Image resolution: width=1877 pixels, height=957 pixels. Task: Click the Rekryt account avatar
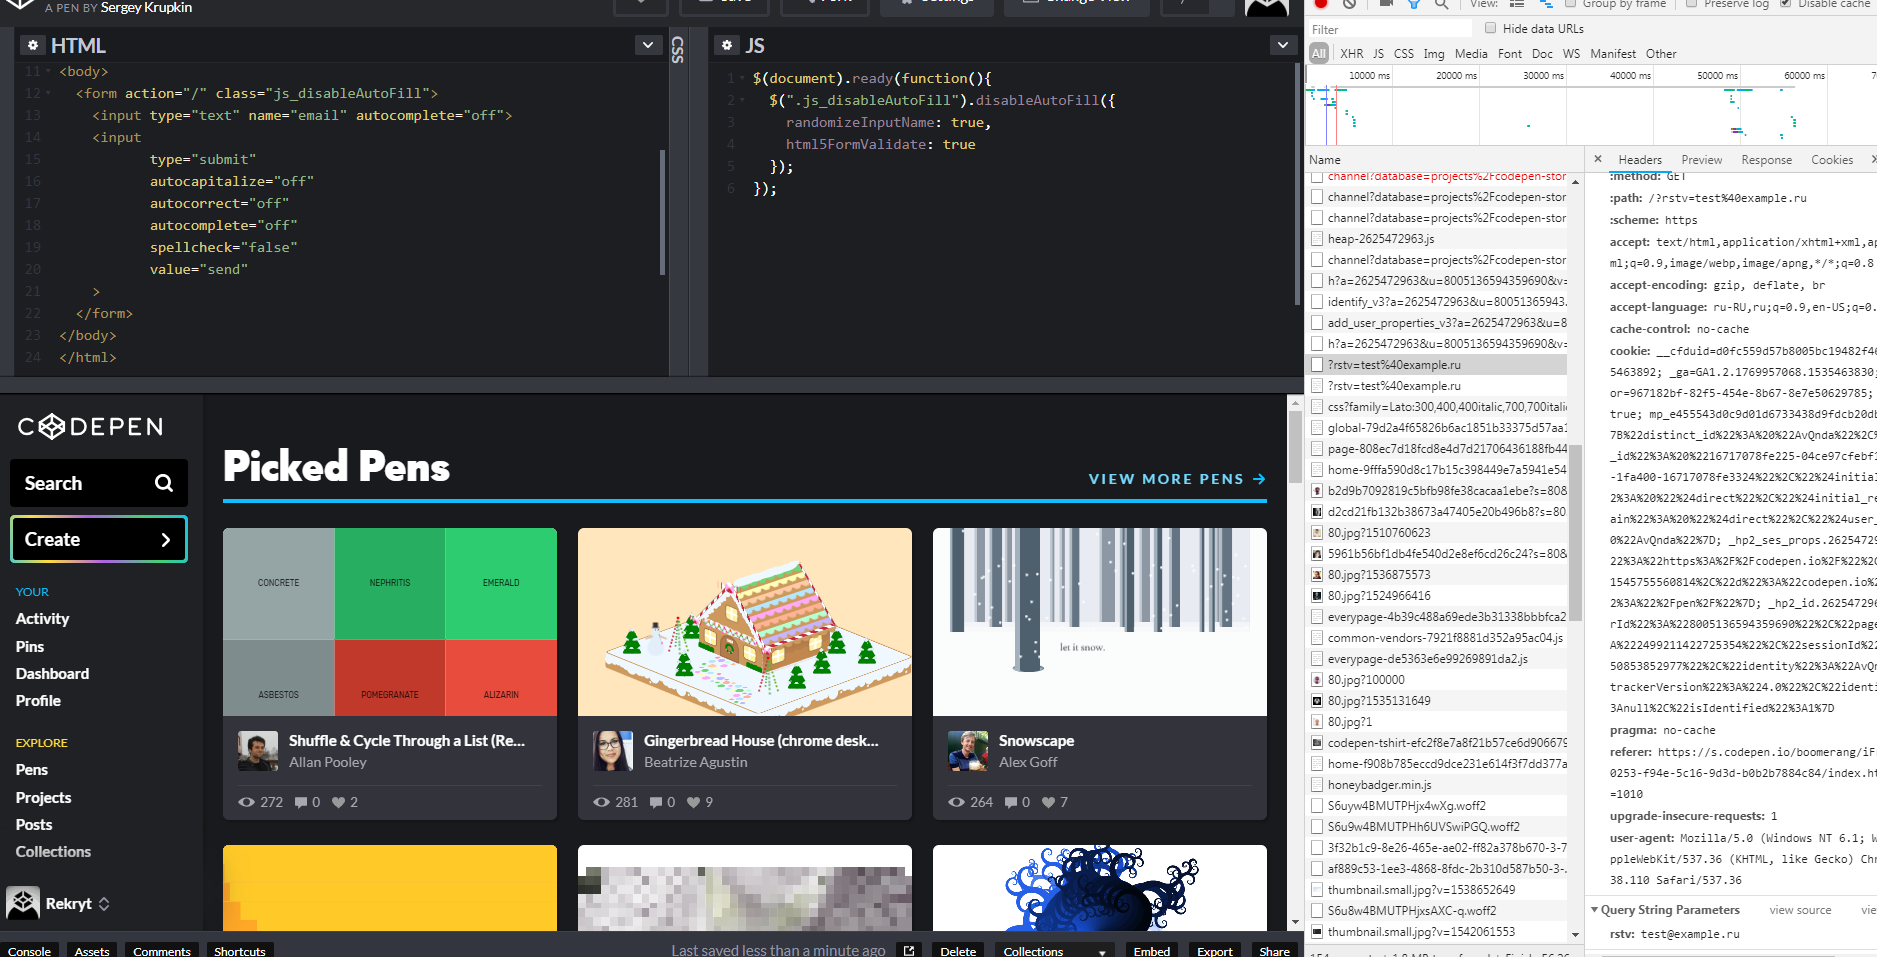coord(23,903)
